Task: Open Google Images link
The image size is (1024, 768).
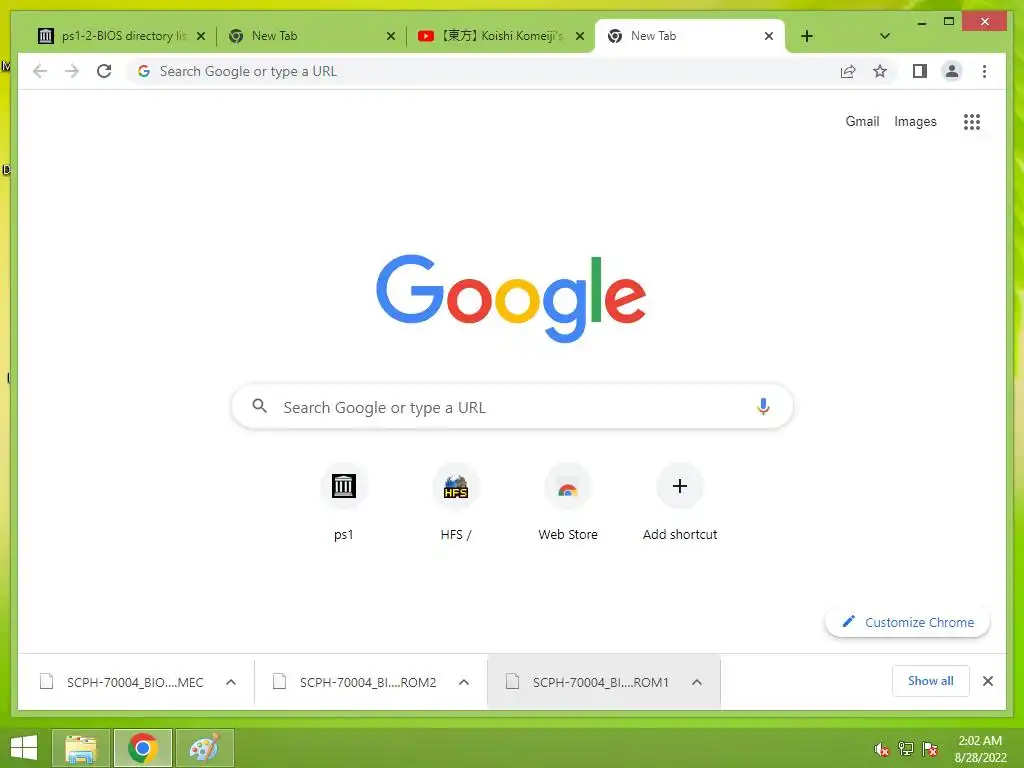Action: tap(915, 121)
